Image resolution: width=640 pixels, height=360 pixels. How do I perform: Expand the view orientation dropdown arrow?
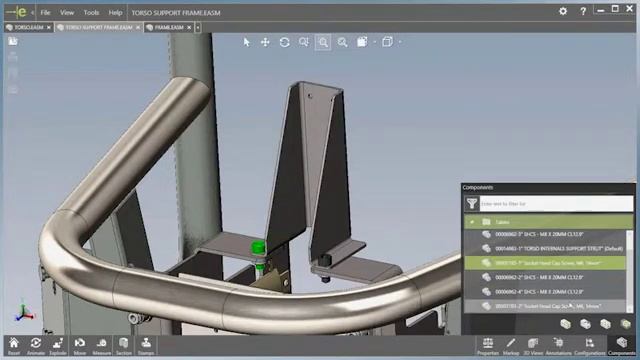point(374,42)
